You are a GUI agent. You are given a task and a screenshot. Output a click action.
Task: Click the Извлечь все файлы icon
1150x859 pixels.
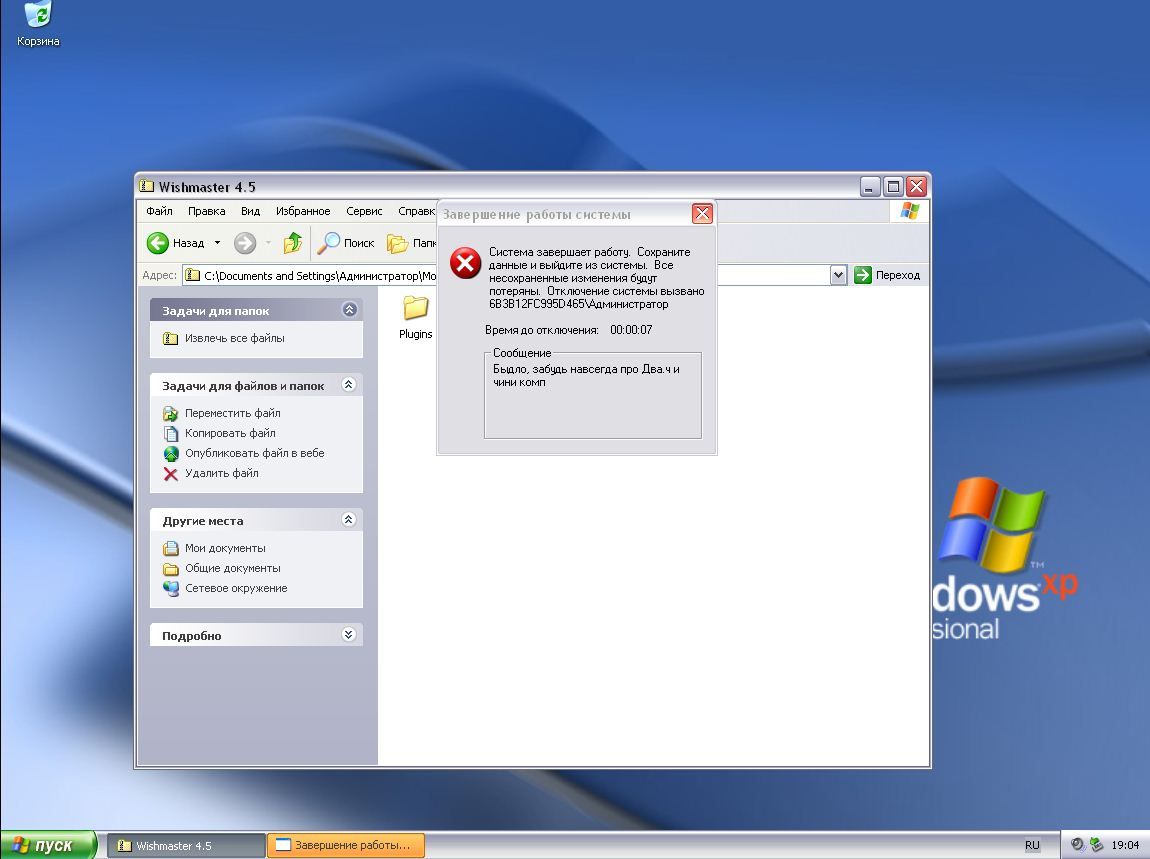pos(171,338)
